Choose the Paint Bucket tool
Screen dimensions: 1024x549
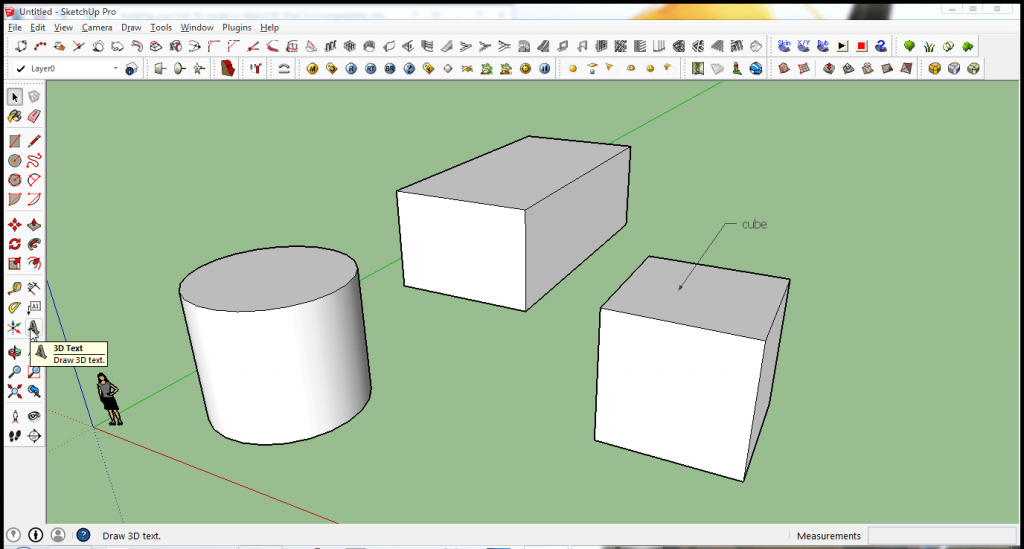pyautogui.click(x=14, y=116)
